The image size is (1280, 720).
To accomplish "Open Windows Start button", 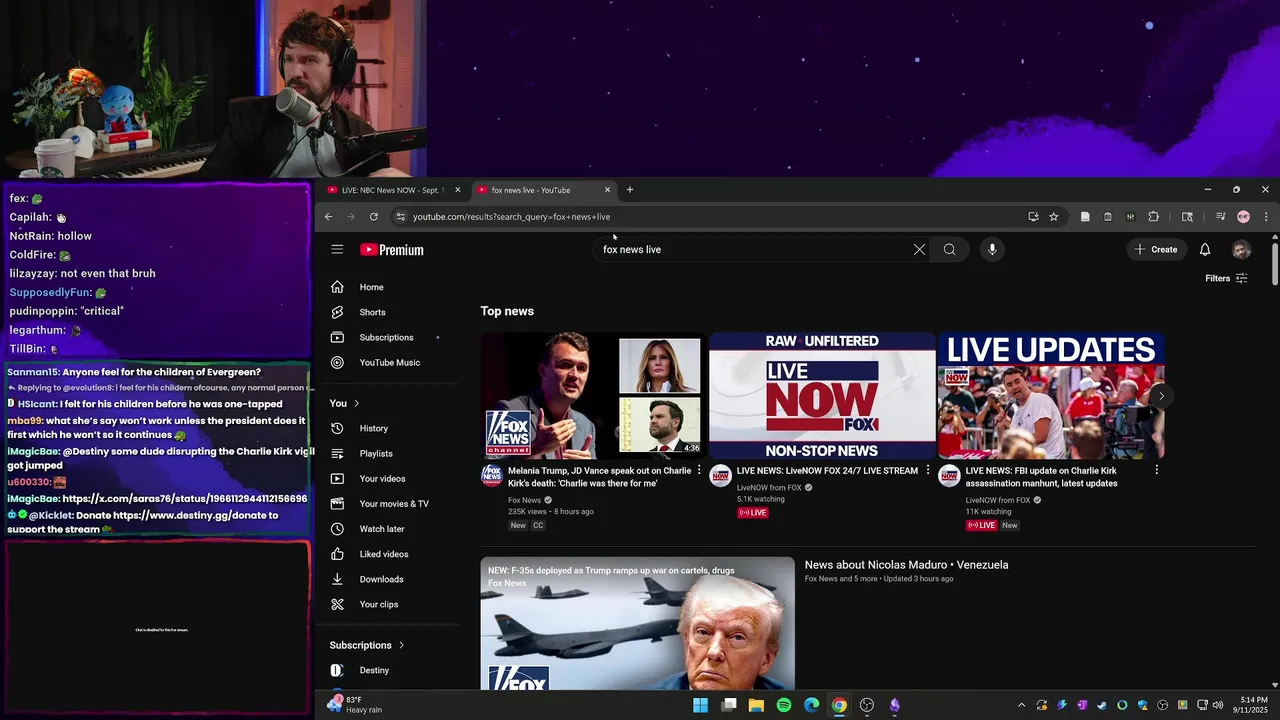I will [x=701, y=705].
